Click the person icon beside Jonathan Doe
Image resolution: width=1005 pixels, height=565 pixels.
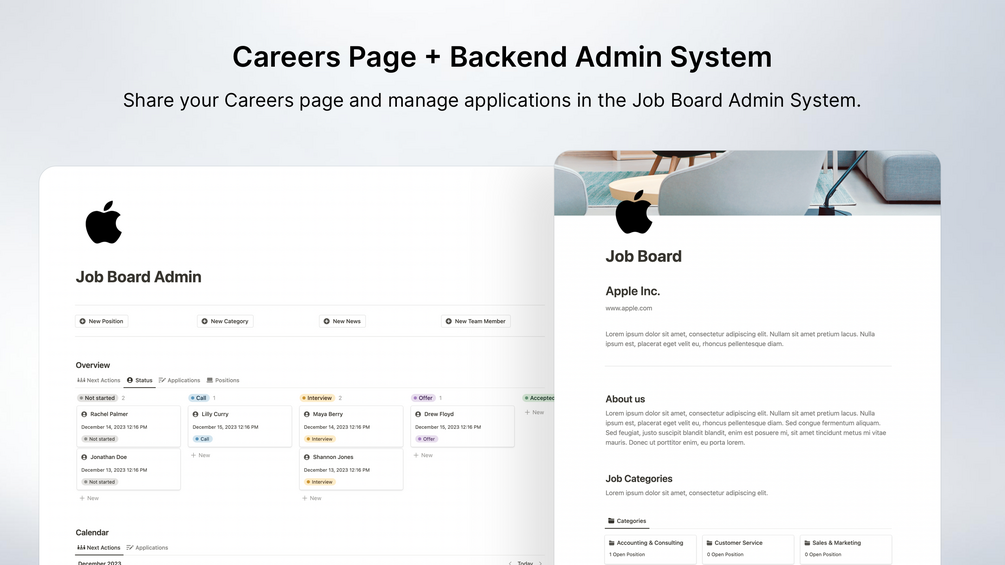(84, 457)
